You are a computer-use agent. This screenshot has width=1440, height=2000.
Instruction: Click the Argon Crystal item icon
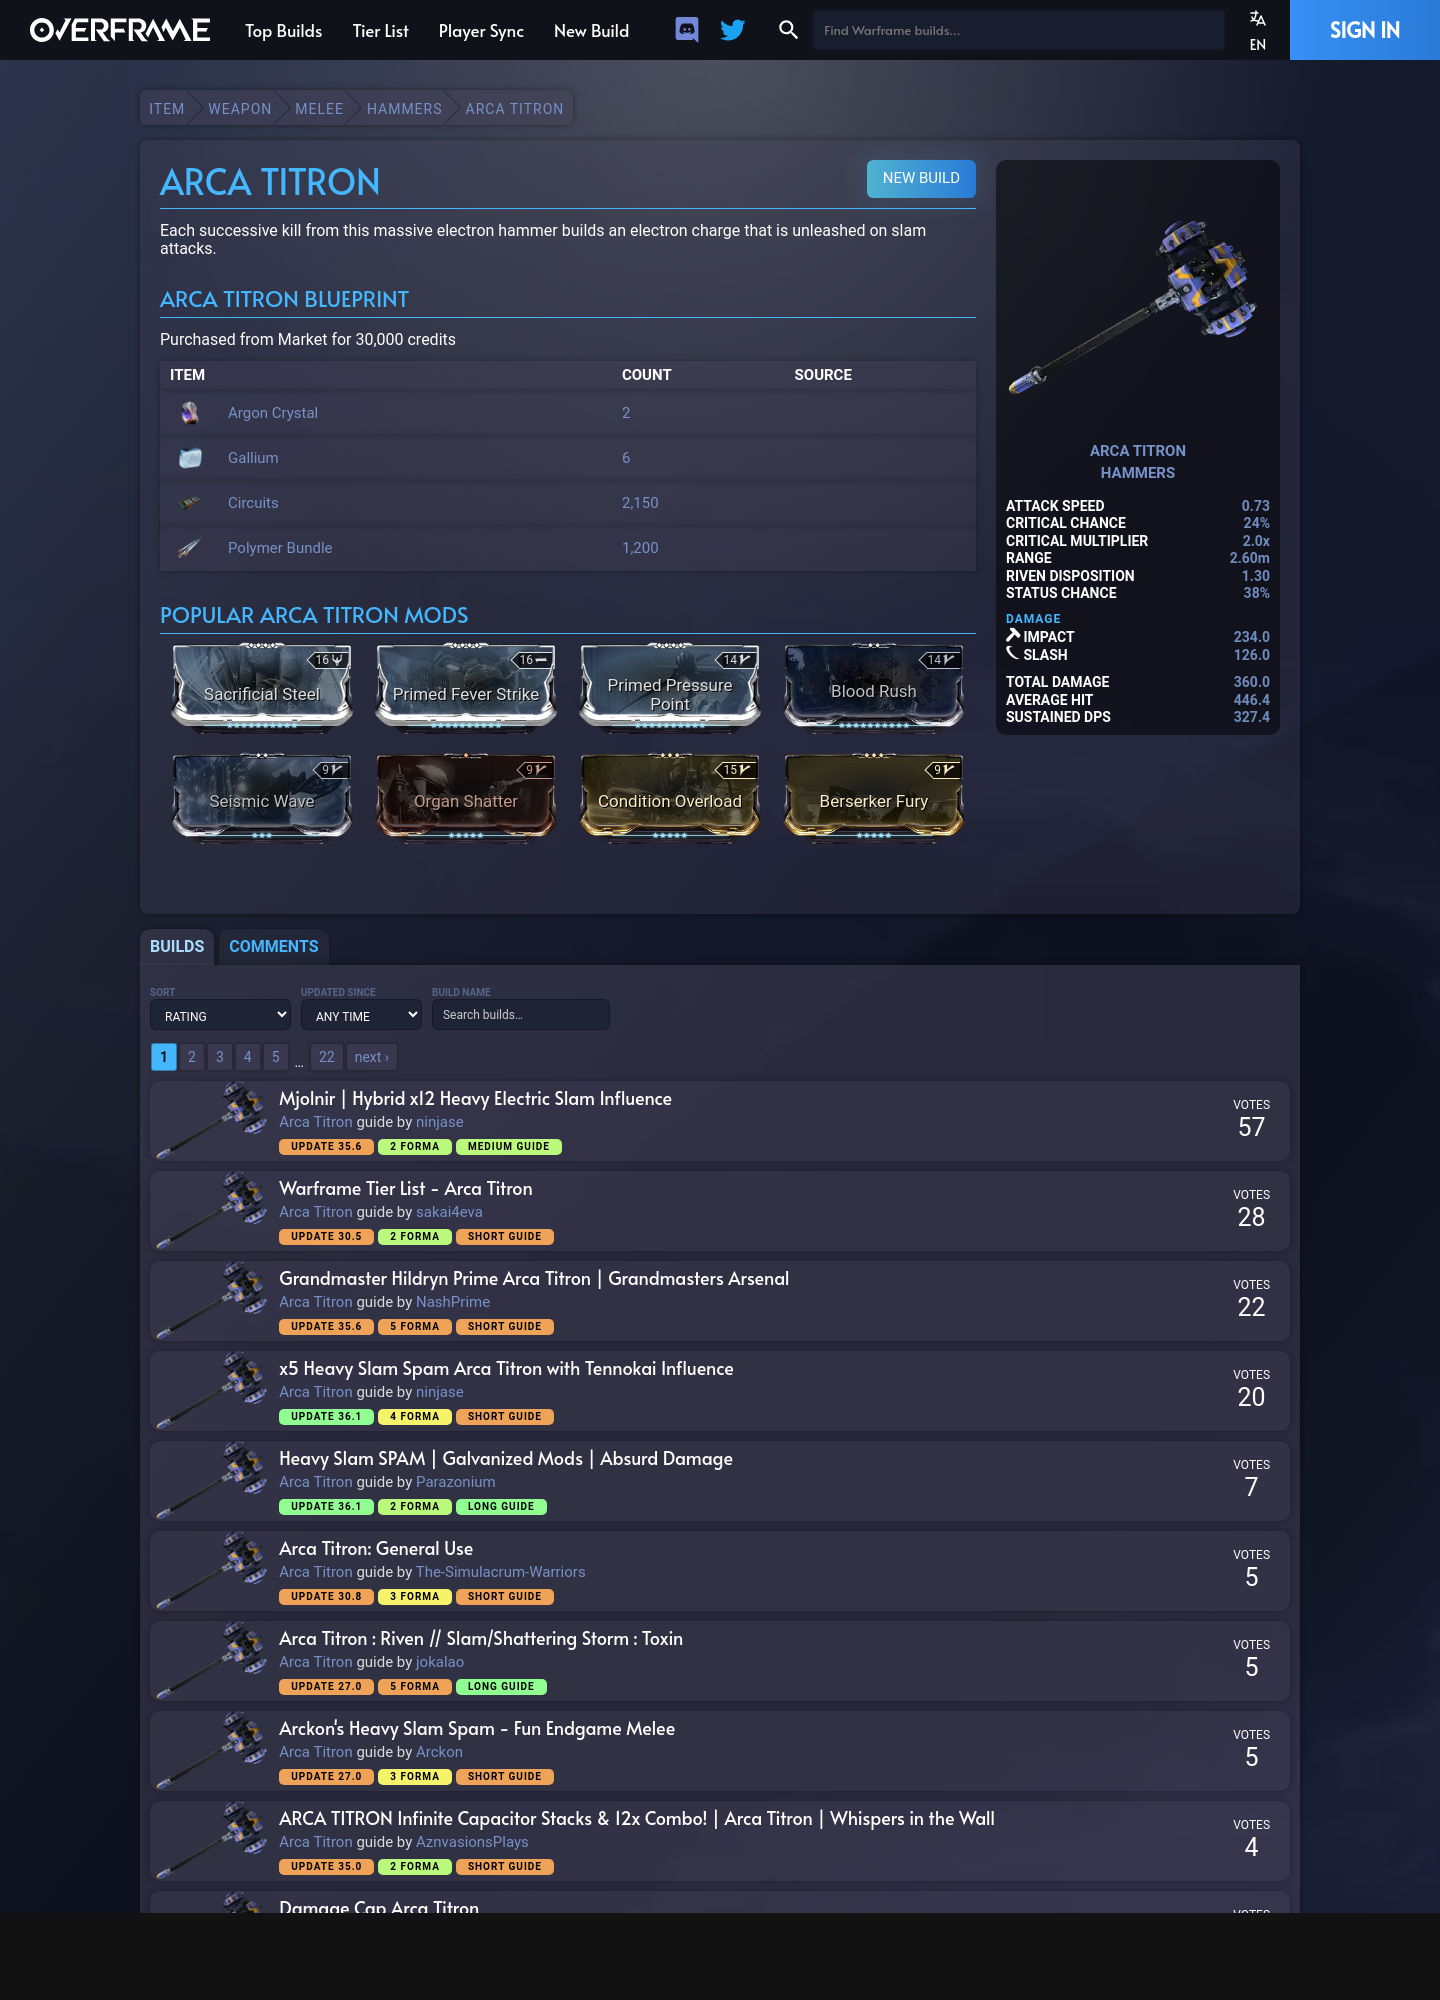(190, 412)
